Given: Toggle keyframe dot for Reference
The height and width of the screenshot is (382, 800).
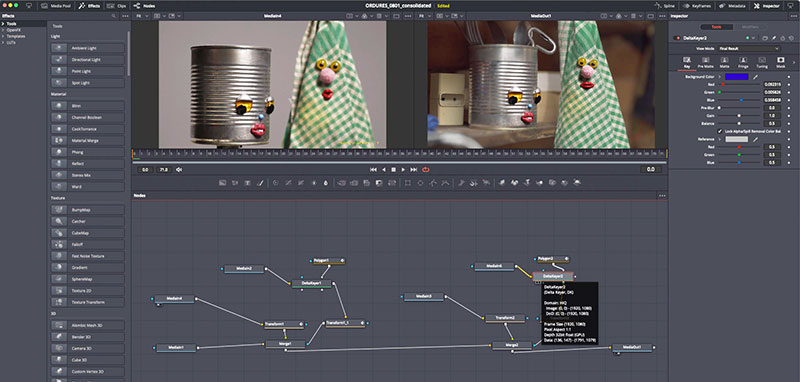Looking at the screenshot, I should [789, 139].
